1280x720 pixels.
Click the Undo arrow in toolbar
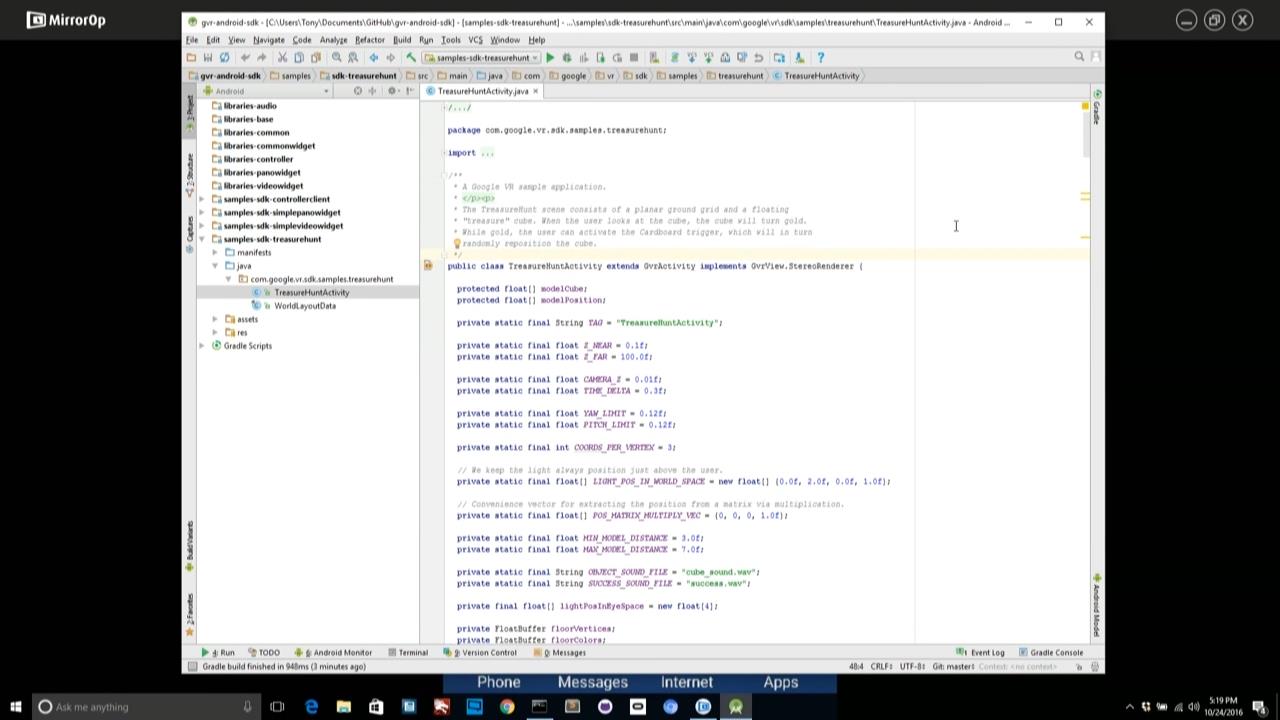coord(246,57)
